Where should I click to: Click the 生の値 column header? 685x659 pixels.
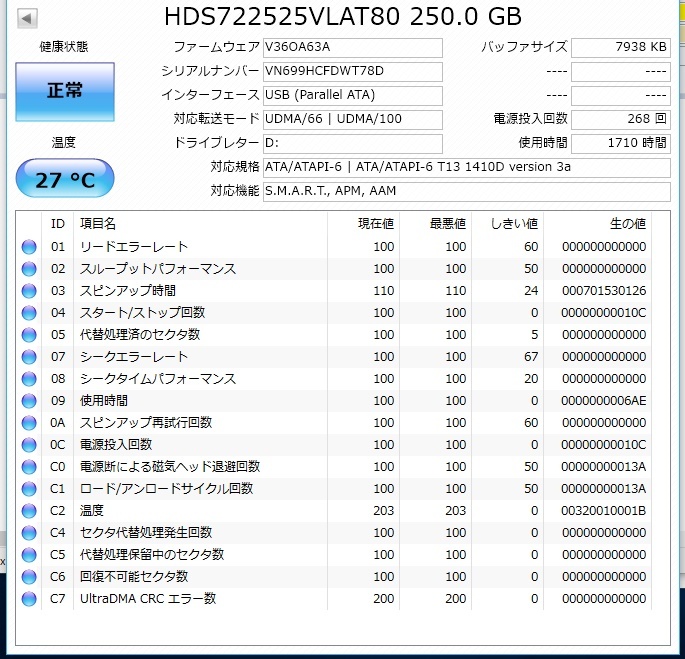click(x=597, y=224)
